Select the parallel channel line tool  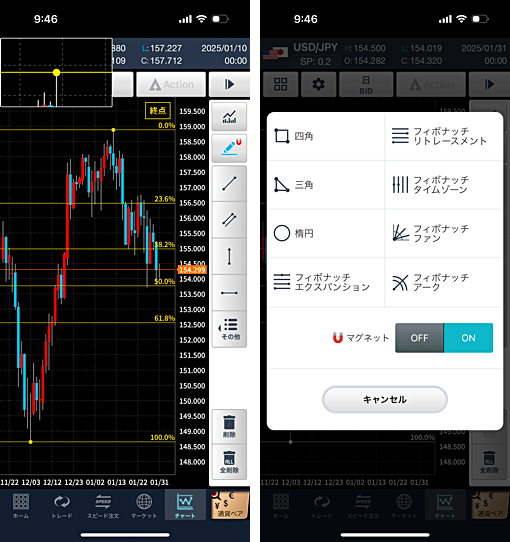click(x=229, y=219)
